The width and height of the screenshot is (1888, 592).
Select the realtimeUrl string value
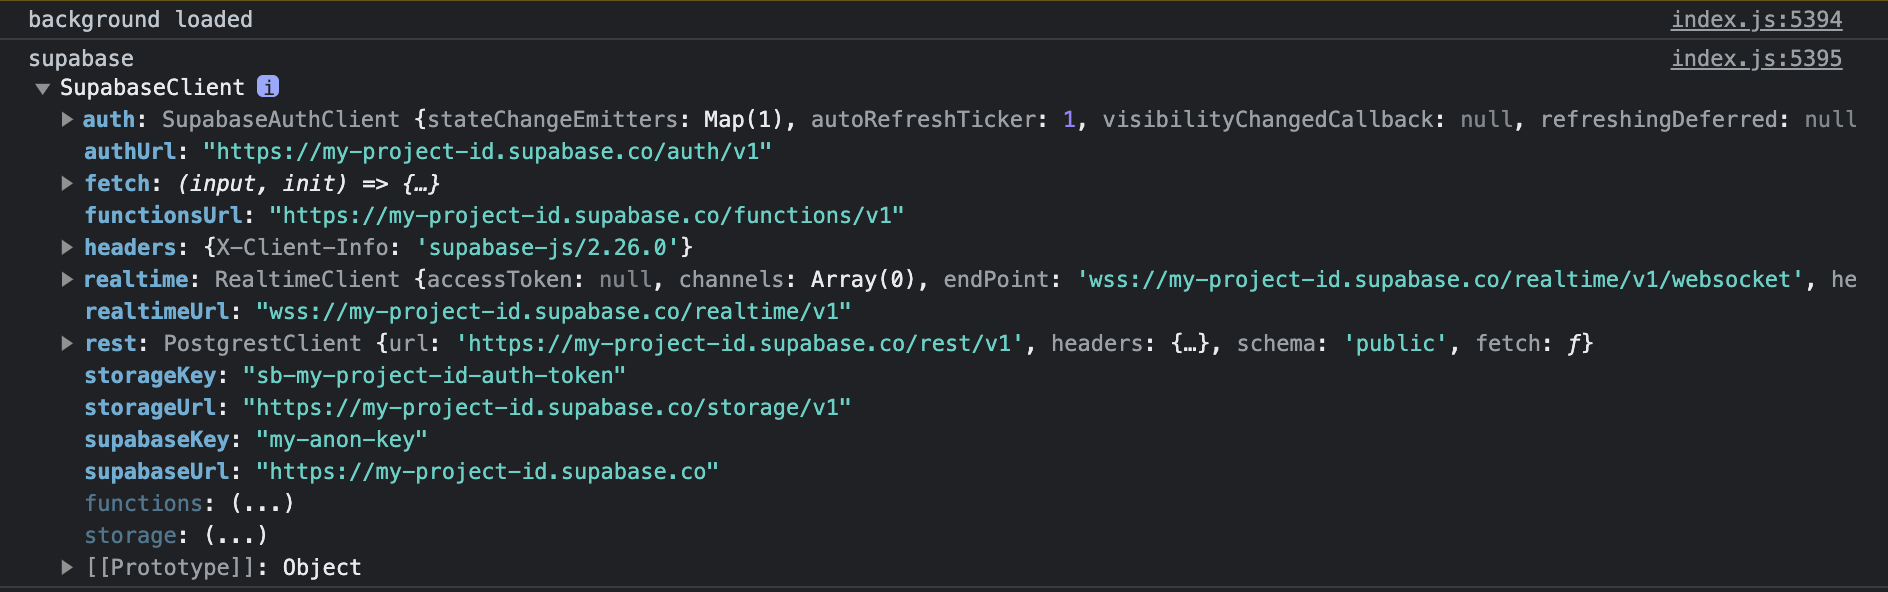pyautogui.click(x=553, y=312)
